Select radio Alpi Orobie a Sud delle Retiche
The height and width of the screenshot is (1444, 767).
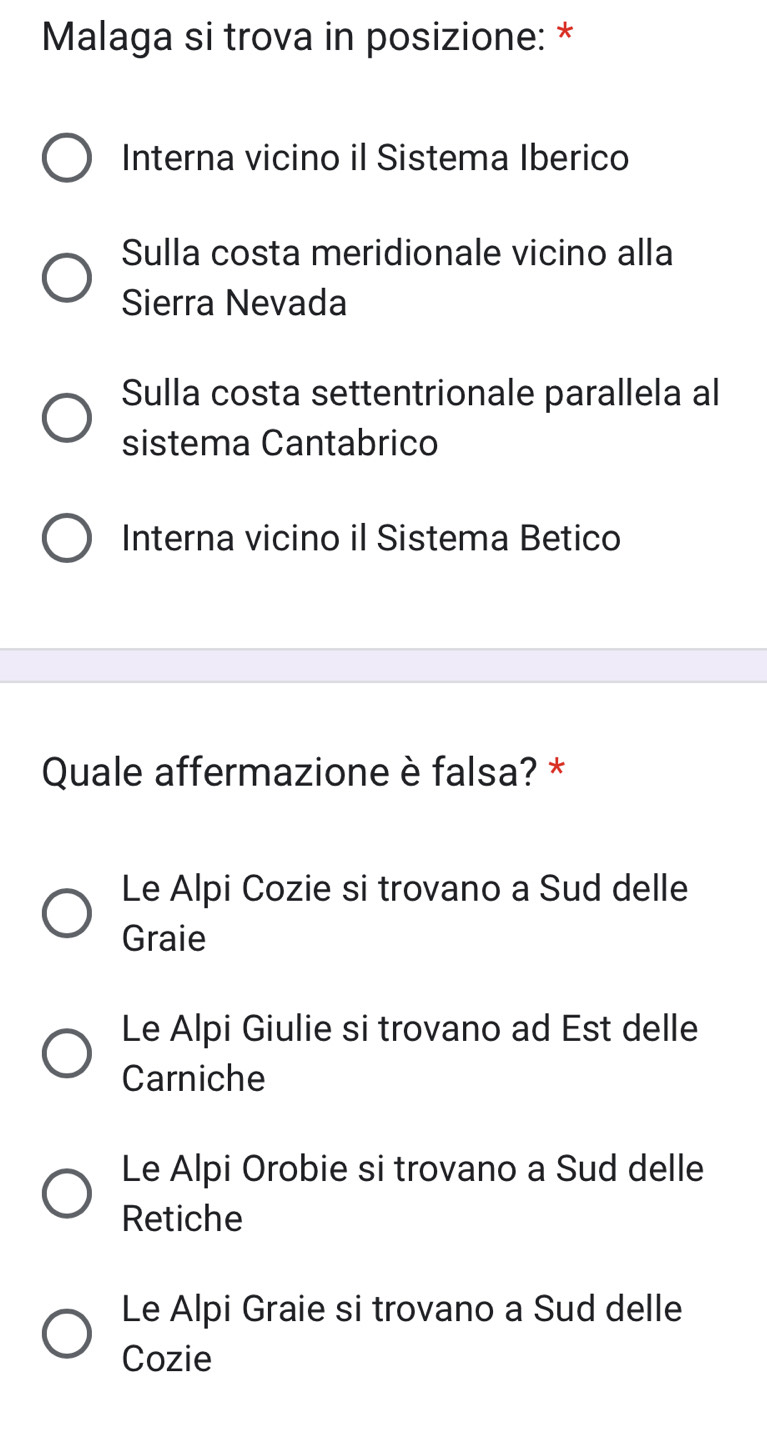67,1193
